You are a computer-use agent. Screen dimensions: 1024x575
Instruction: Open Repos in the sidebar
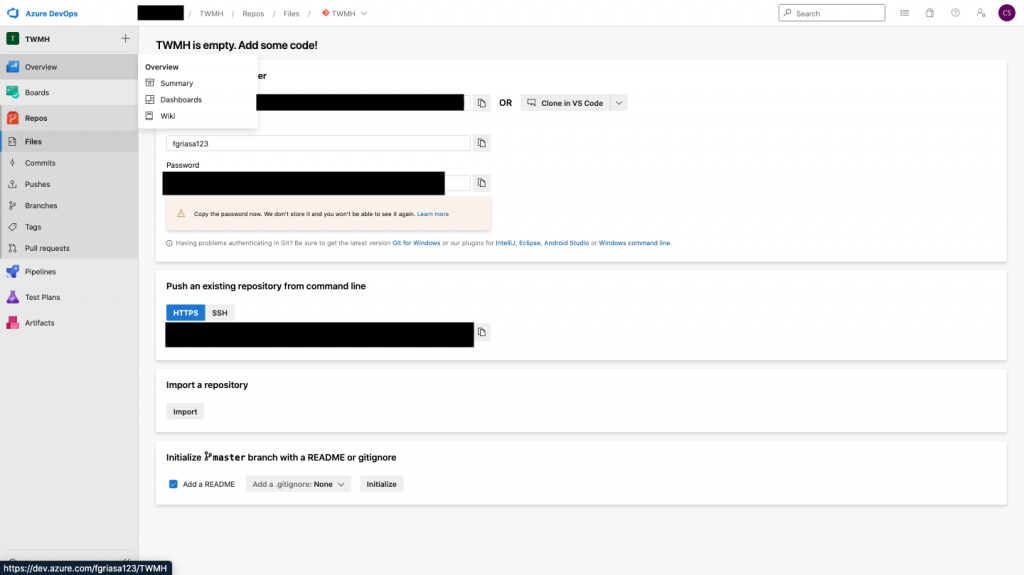click(69, 118)
